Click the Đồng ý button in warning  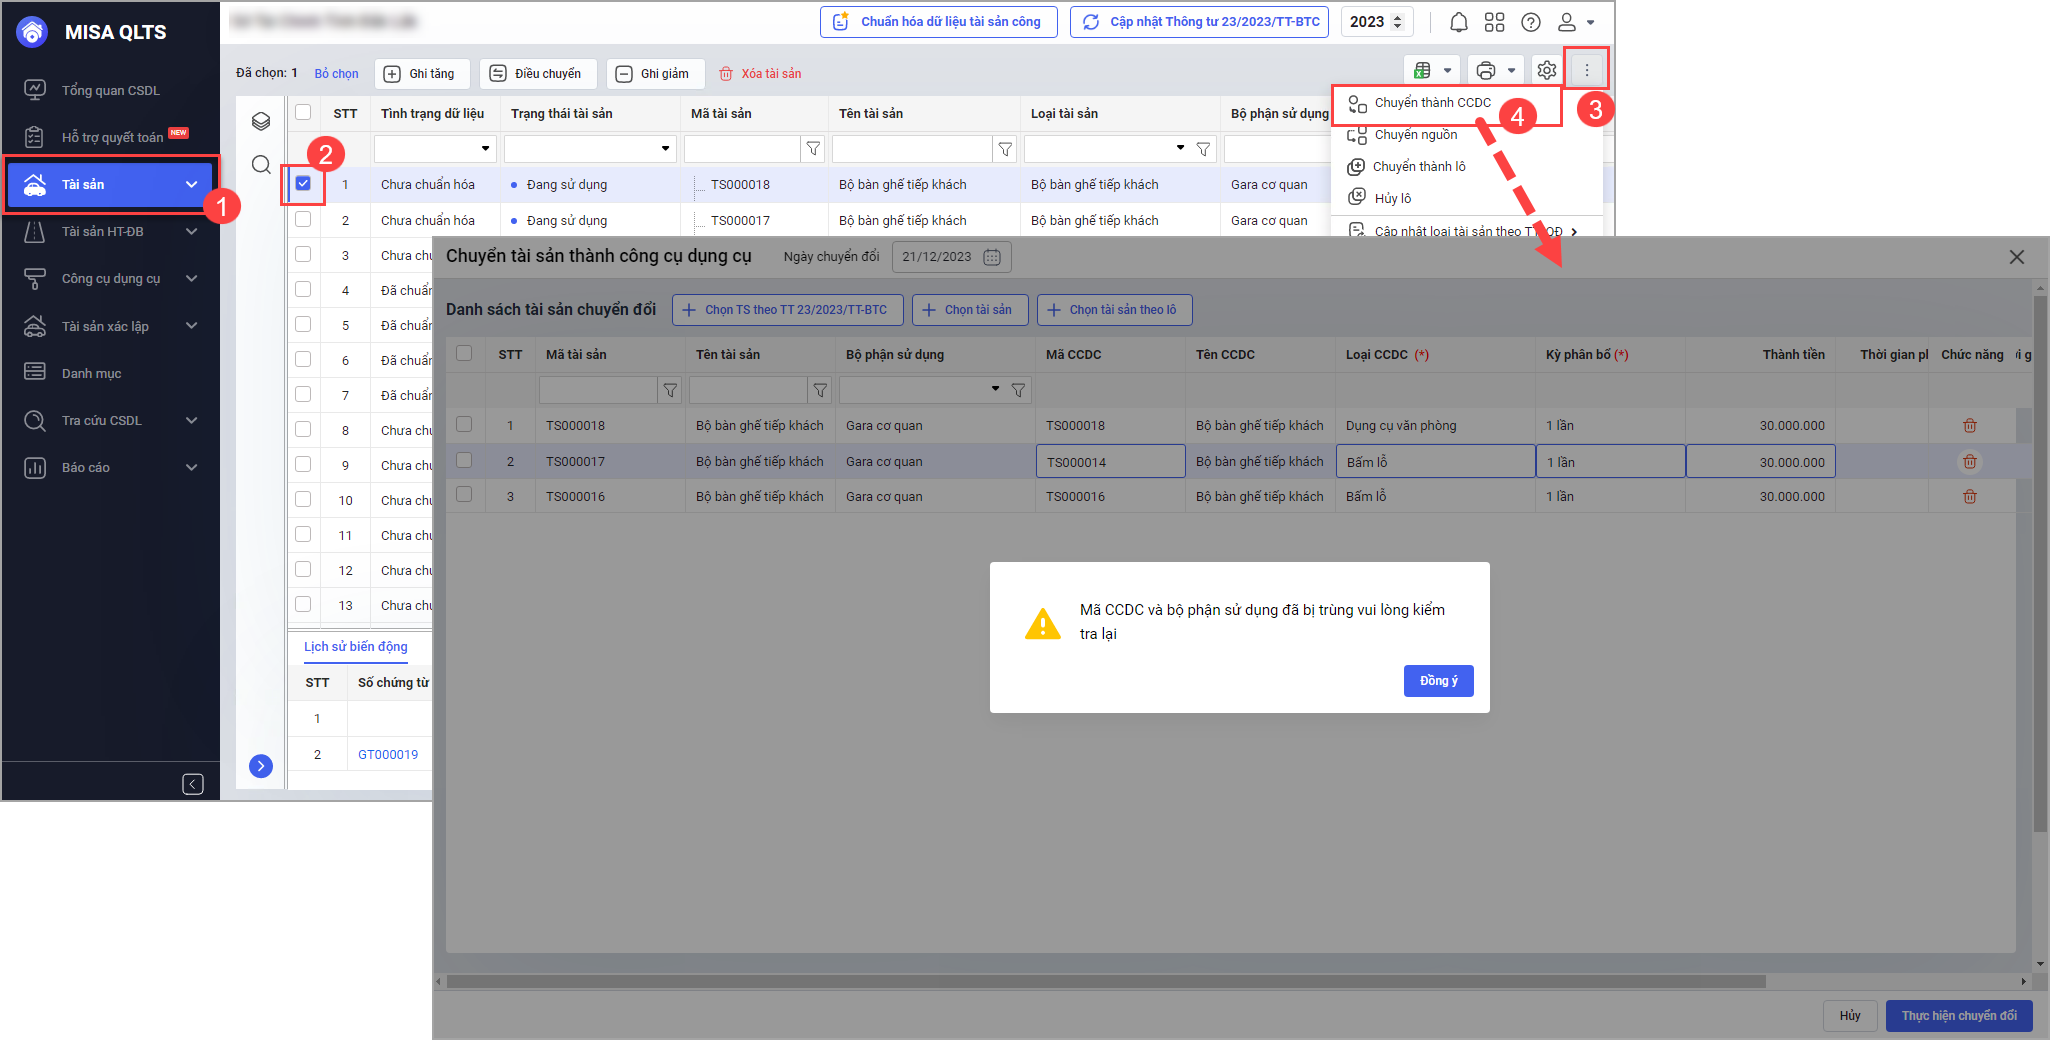1438,681
